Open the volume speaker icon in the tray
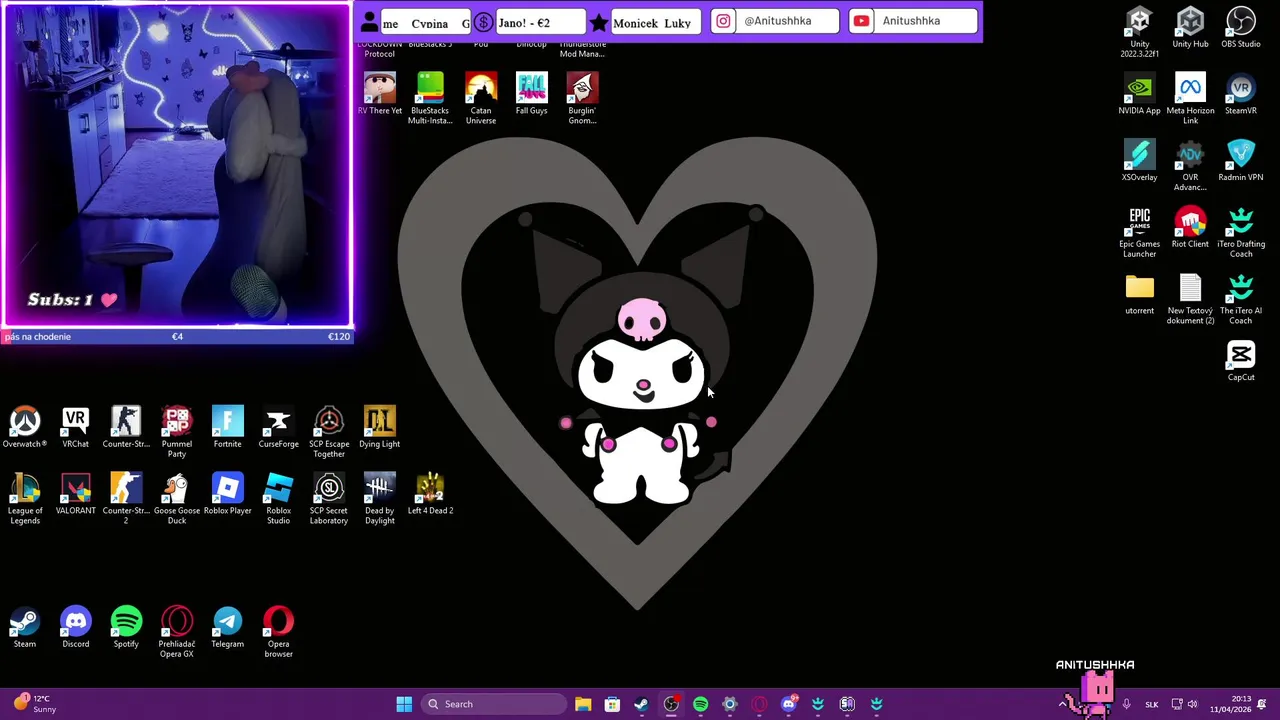 click(x=1192, y=704)
